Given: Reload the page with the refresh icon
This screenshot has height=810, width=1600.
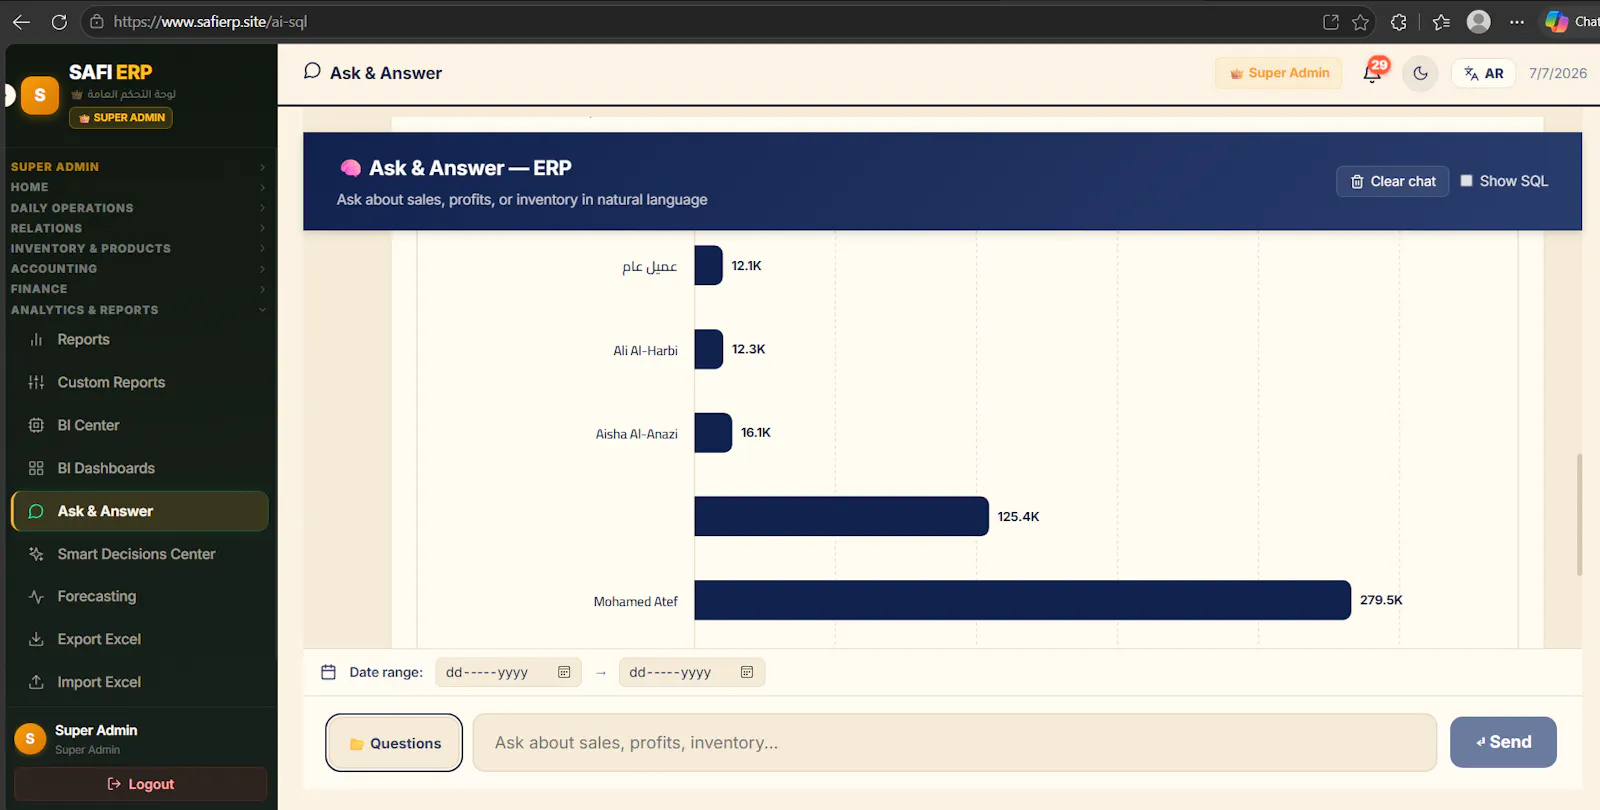Looking at the screenshot, I should 59,22.
